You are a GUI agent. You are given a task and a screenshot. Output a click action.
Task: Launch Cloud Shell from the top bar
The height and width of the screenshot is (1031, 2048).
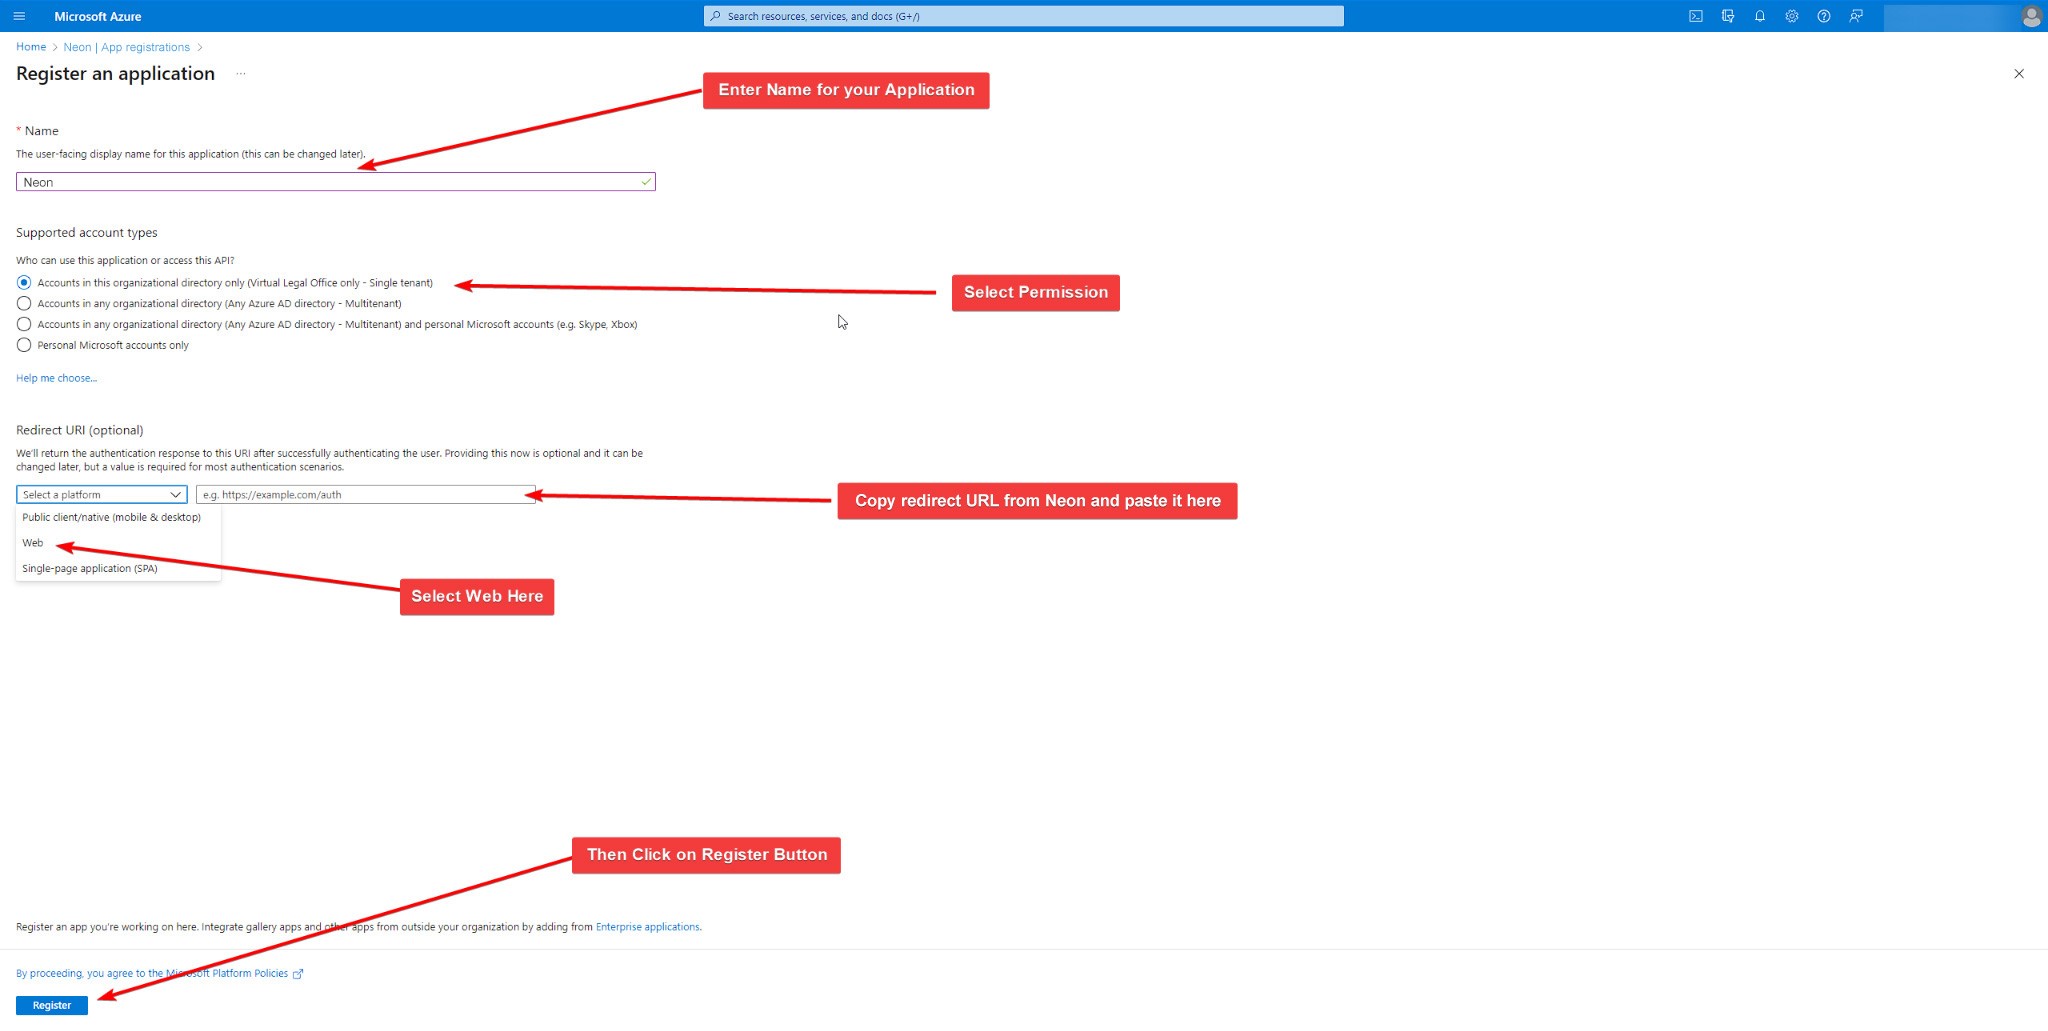point(1696,16)
